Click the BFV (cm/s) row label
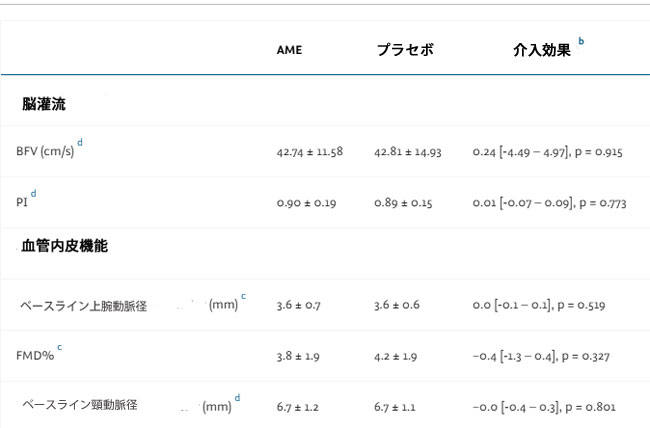650x428 pixels. [45, 152]
